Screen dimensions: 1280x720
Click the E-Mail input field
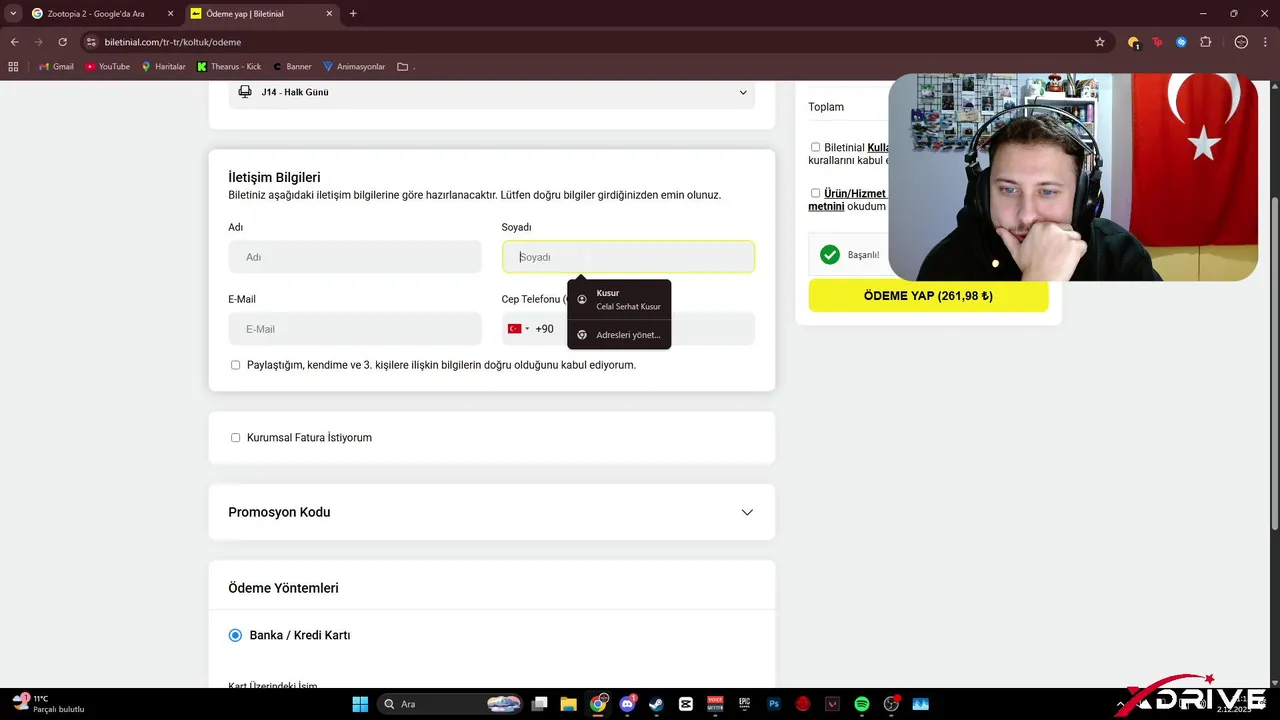[x=355, y=329]
